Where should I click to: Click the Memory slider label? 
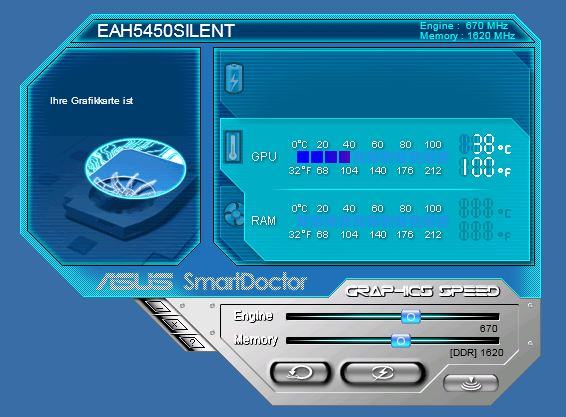click(256, 340)
